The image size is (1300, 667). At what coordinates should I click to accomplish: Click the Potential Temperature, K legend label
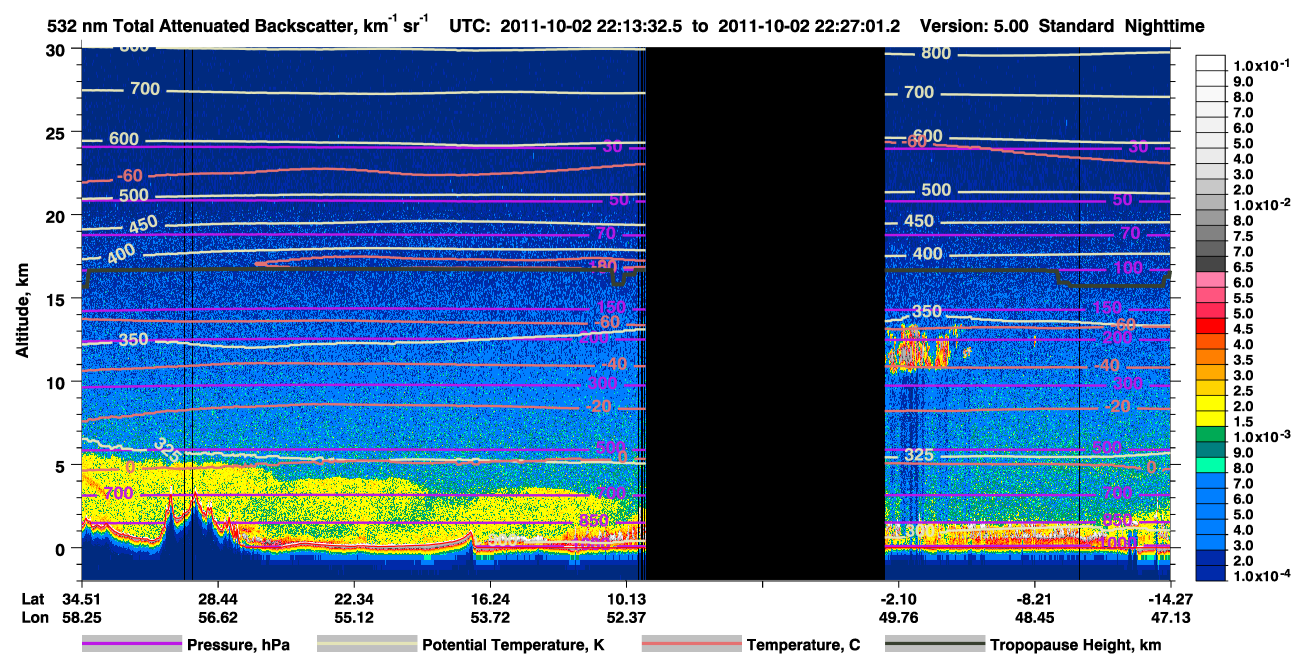[513, 645]
